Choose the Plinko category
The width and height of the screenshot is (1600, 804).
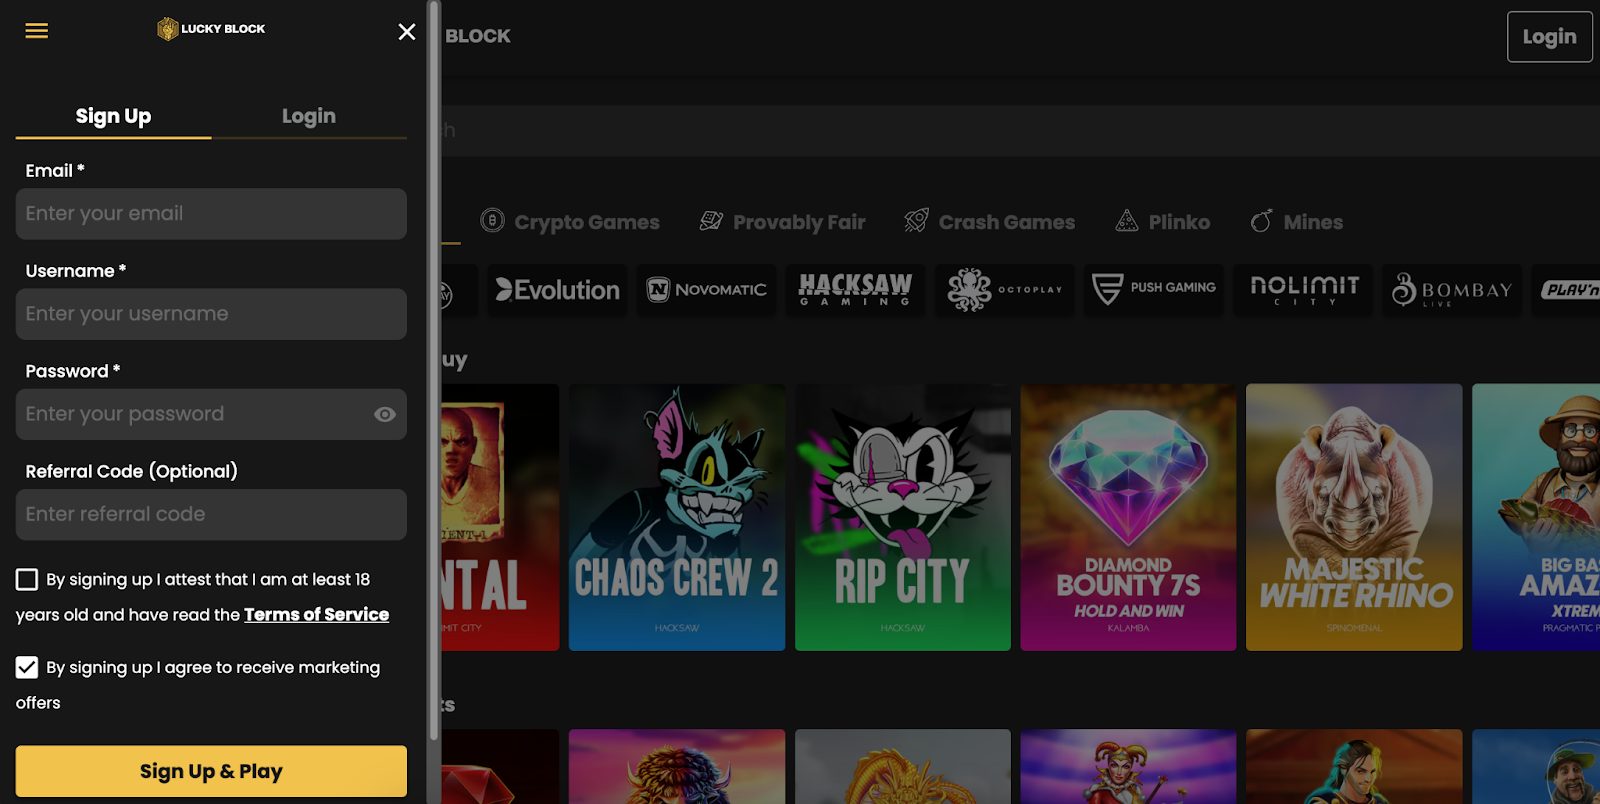[x=1163, y=222]
